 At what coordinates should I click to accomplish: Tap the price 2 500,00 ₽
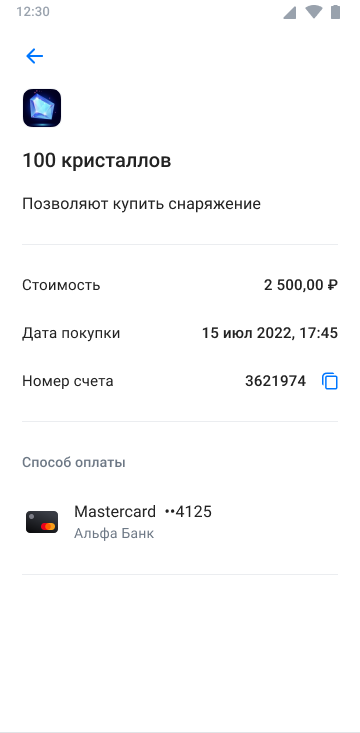[x=301, y=285]
